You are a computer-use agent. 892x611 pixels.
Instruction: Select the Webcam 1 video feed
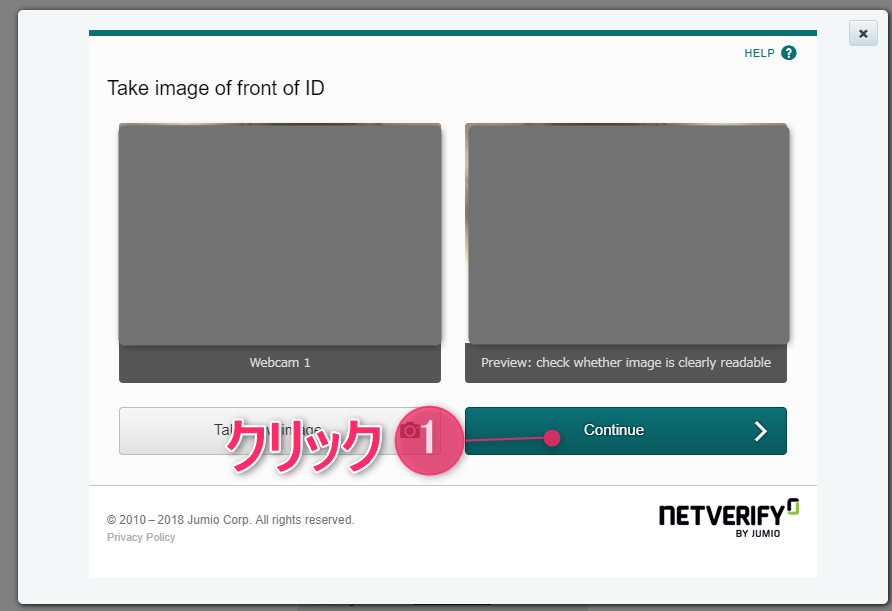pyautogui.click(x=280, y=234)
